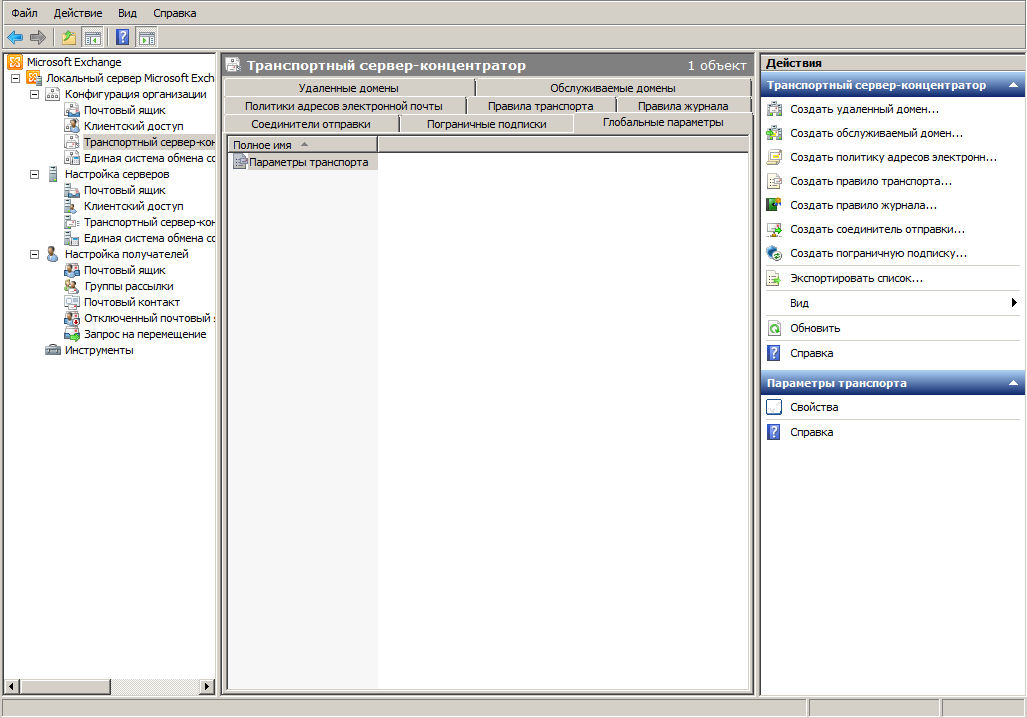Image resolution: width=1027 pixels, height=718 pixels.
Task: Click the Свойства icon in actions pane
Action: [774, 407]
